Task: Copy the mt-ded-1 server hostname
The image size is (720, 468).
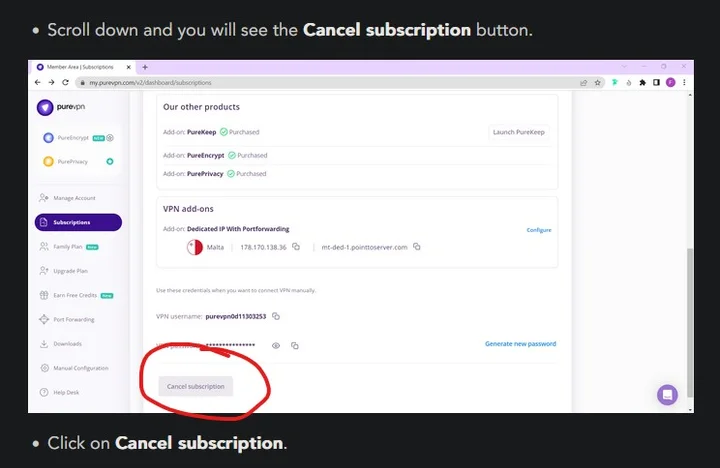Action: click(x=417, y=247)
